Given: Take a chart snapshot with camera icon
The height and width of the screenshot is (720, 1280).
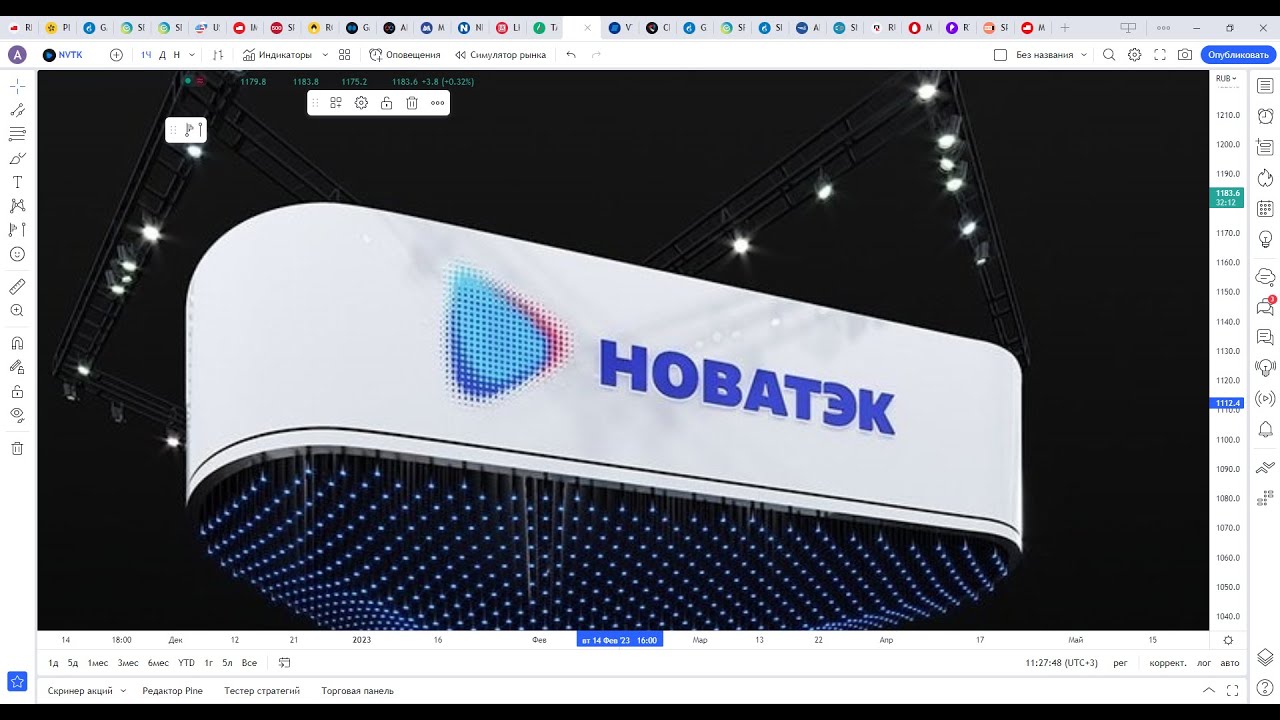Looking at the screenshot, I should 1185,55.
